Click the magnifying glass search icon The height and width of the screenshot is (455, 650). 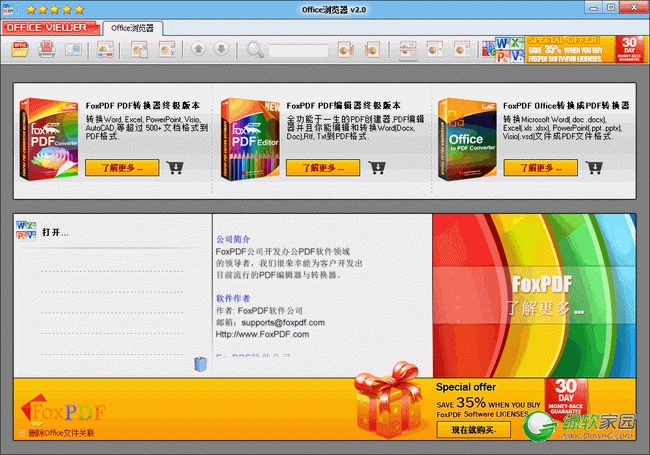click(x=255, y=50)
